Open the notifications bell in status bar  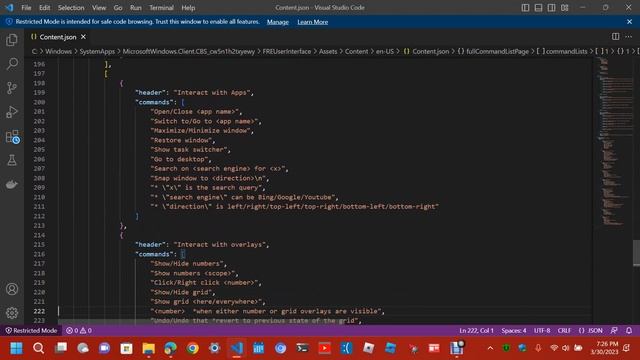[x=629, y=330]
